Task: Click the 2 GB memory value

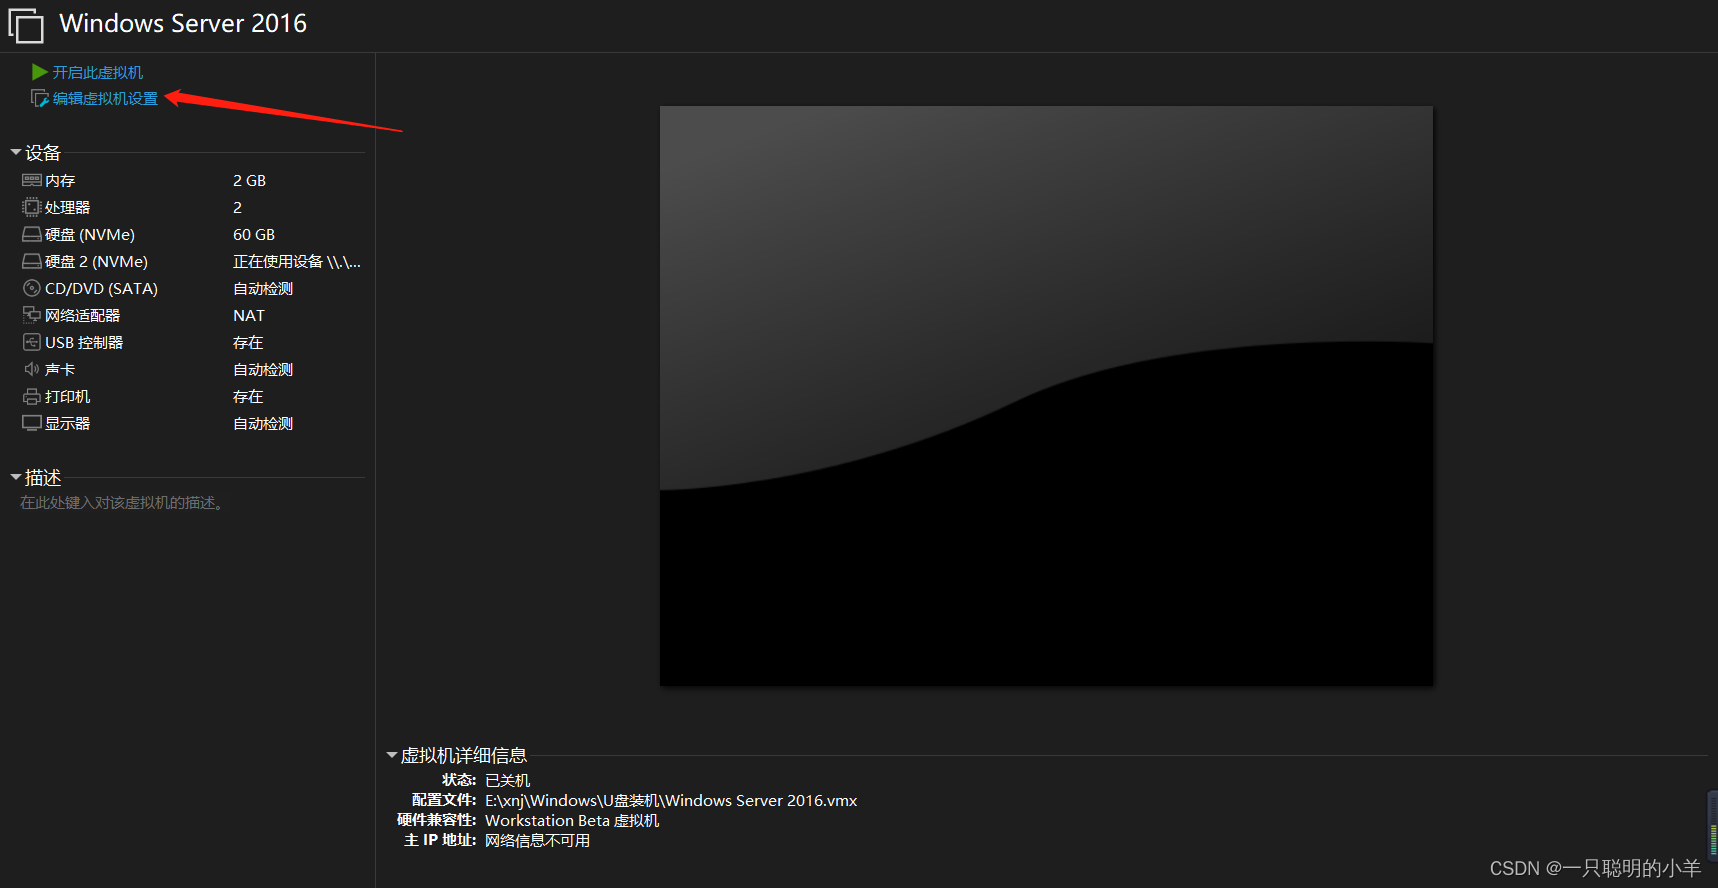Action: 250,181
